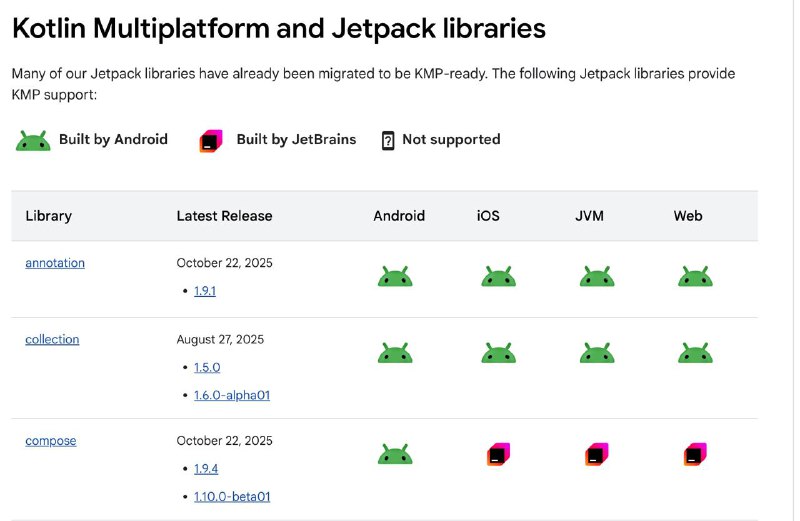
Task: Open the collection library link
Action: coord(52,339)
